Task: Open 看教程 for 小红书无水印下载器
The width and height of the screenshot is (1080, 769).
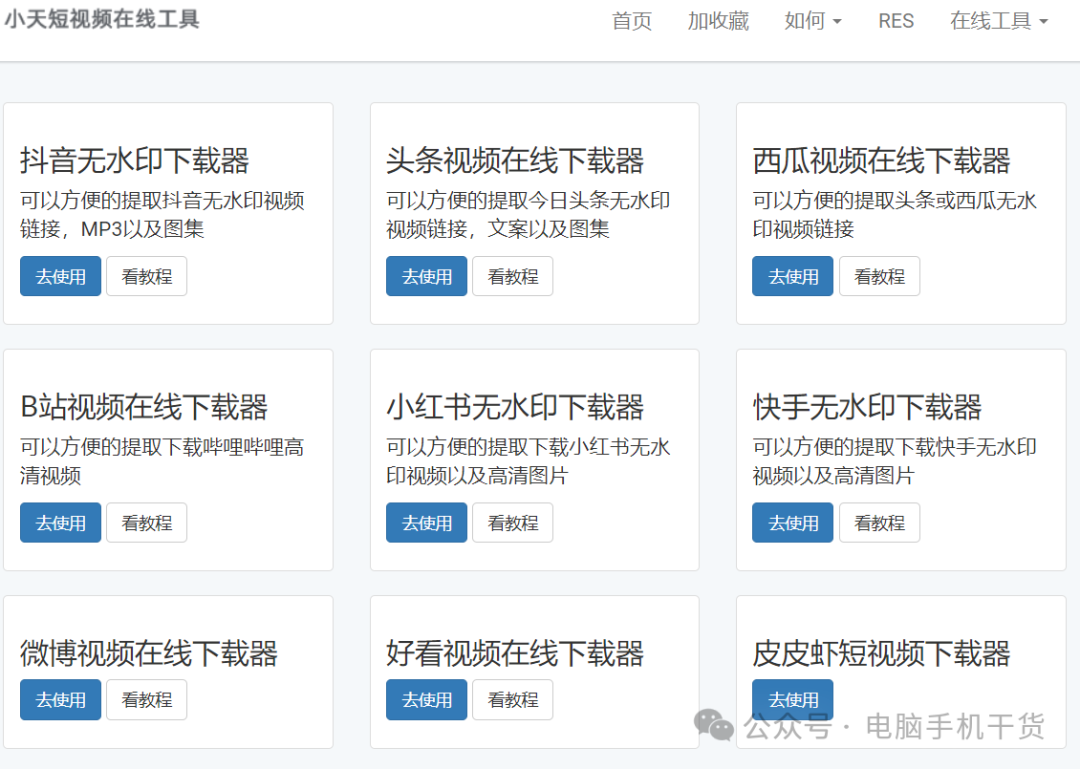Action: point(512,523)
